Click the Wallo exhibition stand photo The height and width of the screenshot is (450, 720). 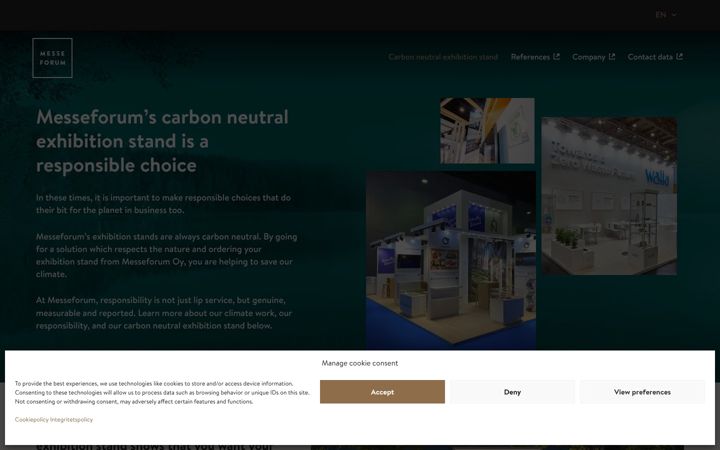point(609,196)
